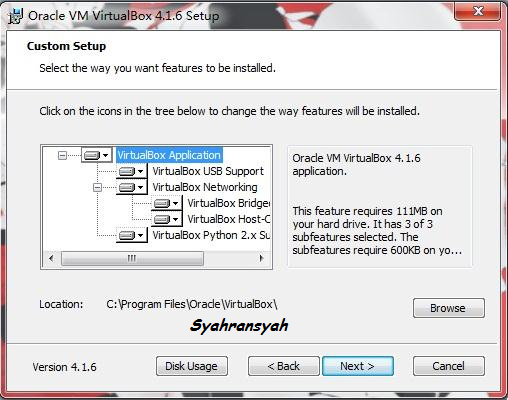The height and width of the screenshot is (400, 508).
Task: Go back to the previous setup page
Action: click(284, 366)
